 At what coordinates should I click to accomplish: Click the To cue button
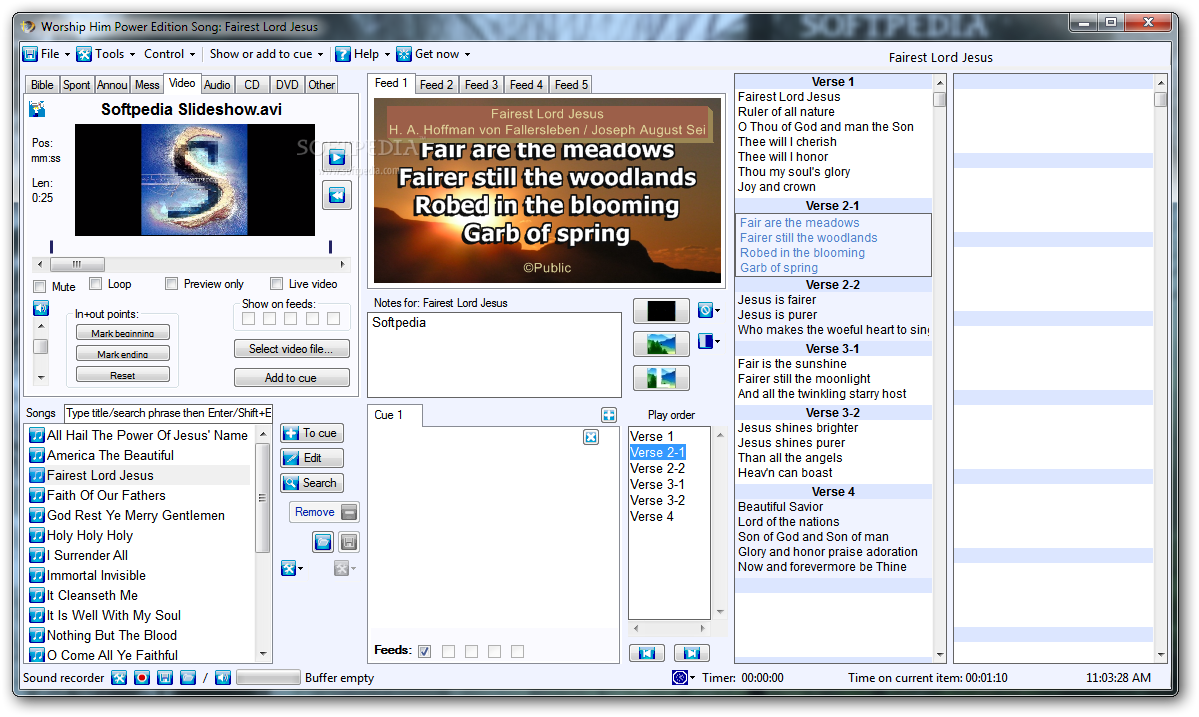tap(312, 433)
